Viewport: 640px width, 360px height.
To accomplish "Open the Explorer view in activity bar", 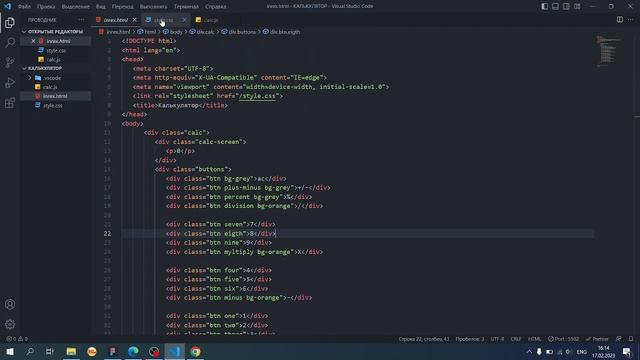I will tap(10, 22).
